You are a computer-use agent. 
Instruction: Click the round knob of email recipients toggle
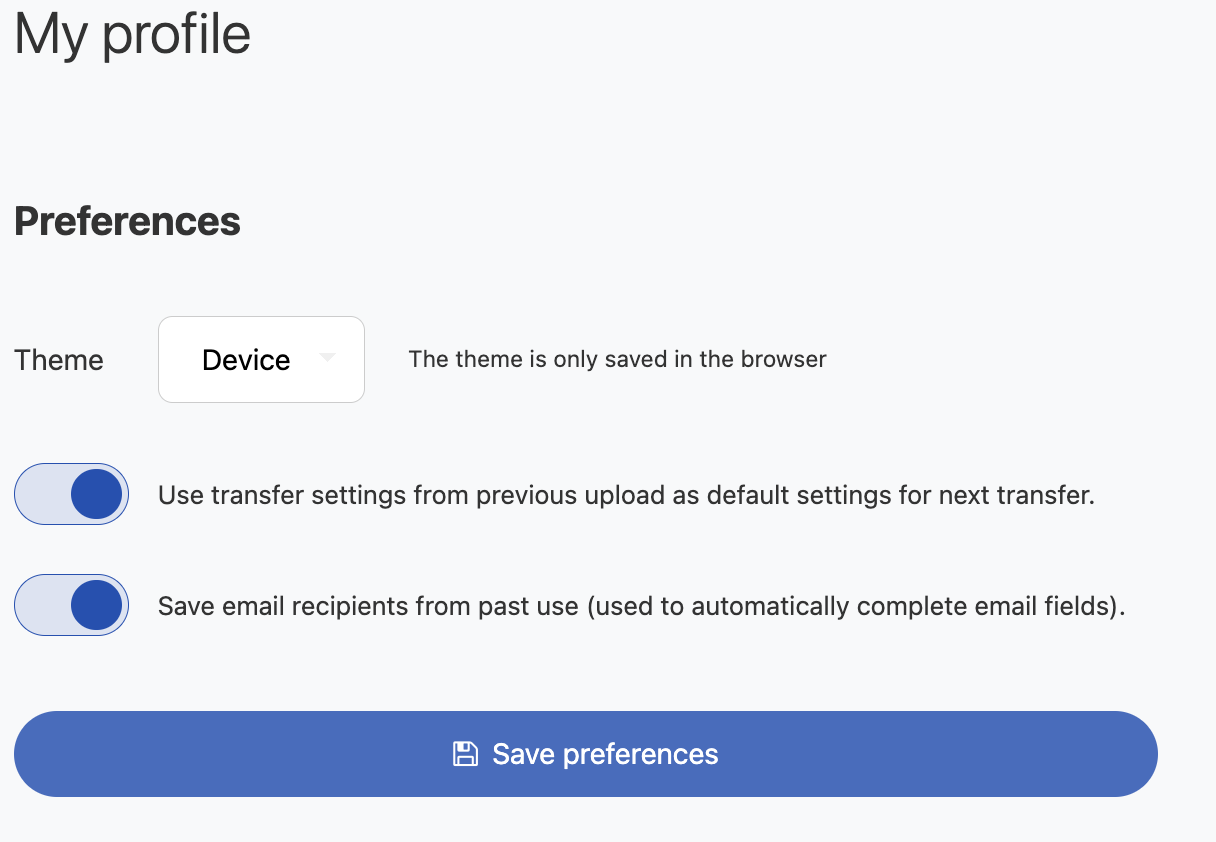[97, 605]
